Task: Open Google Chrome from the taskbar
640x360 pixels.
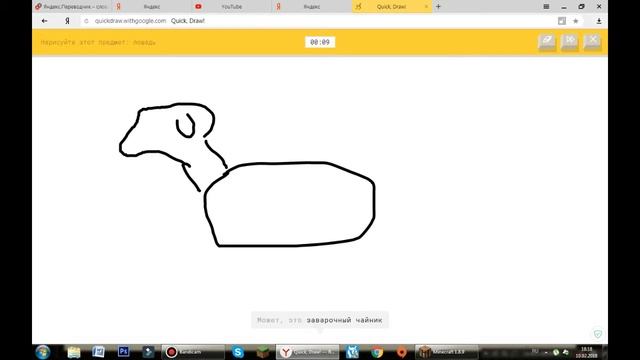Action: tap(377, 352)
